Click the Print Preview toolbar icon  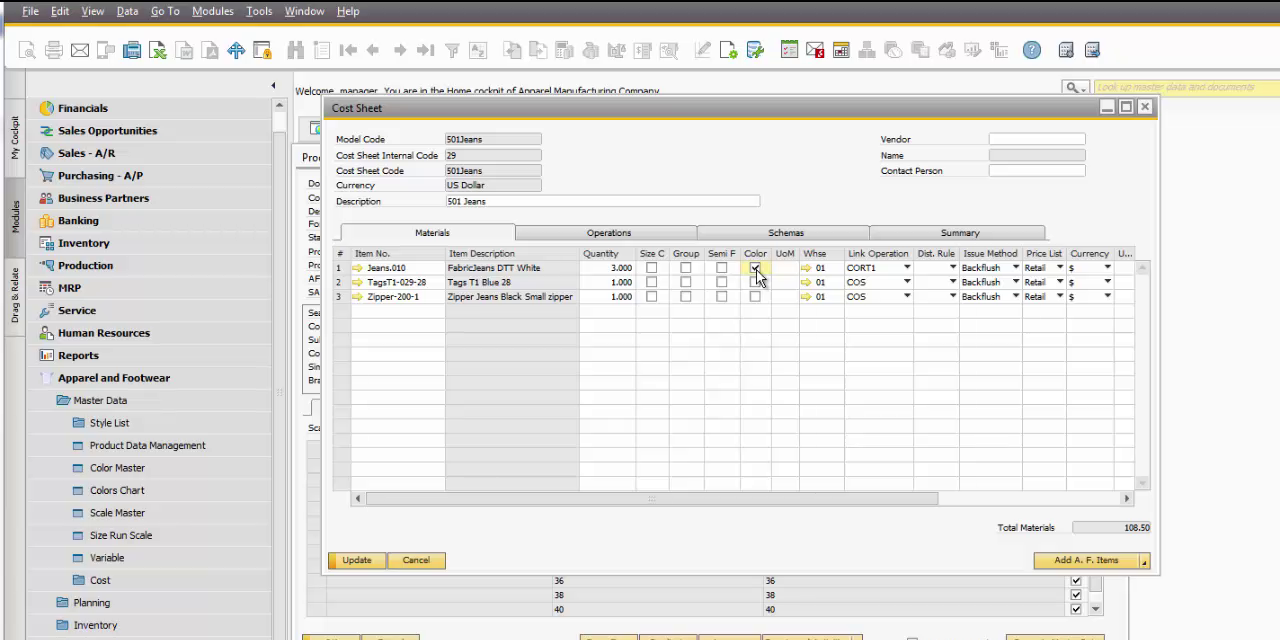27,50
